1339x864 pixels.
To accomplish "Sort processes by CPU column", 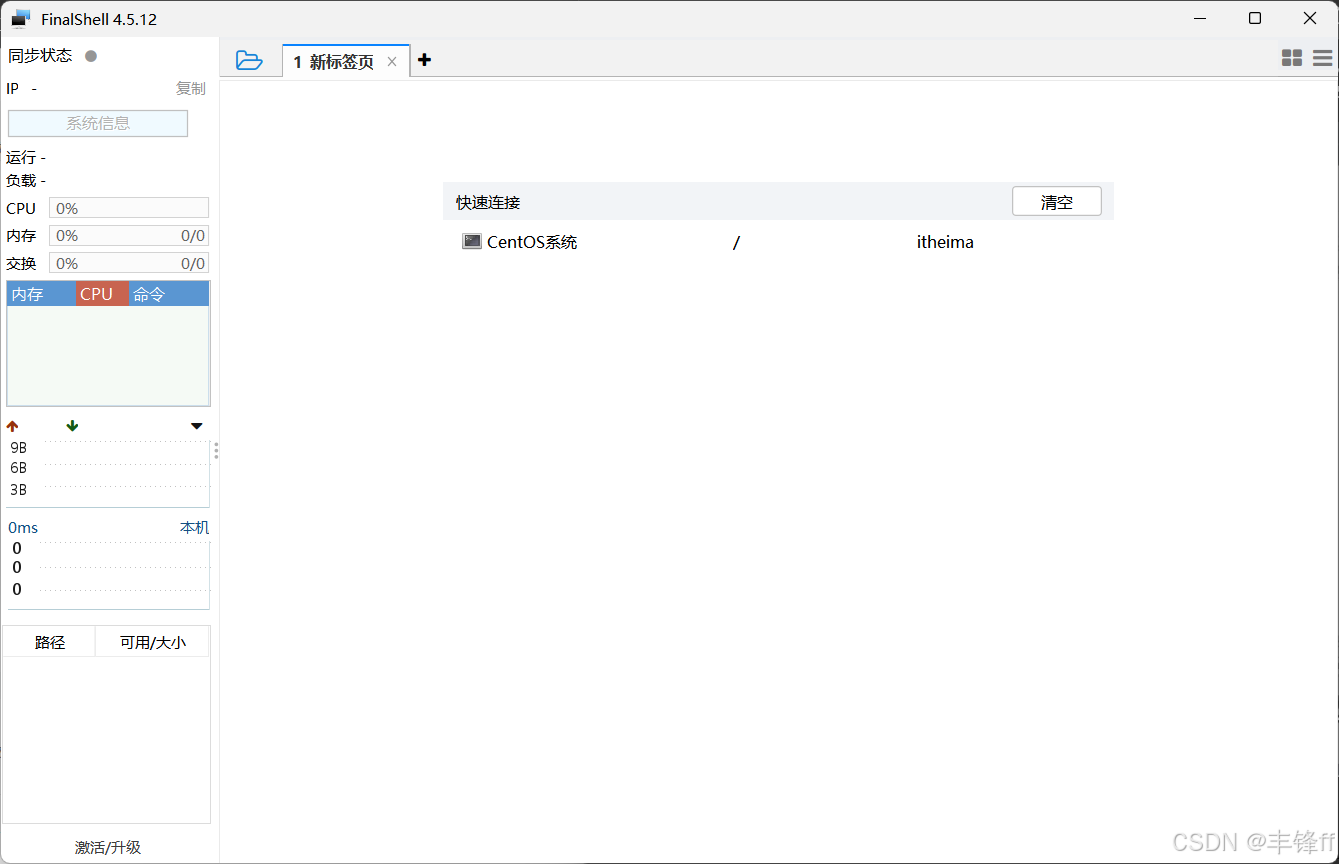I will point(102,294).
